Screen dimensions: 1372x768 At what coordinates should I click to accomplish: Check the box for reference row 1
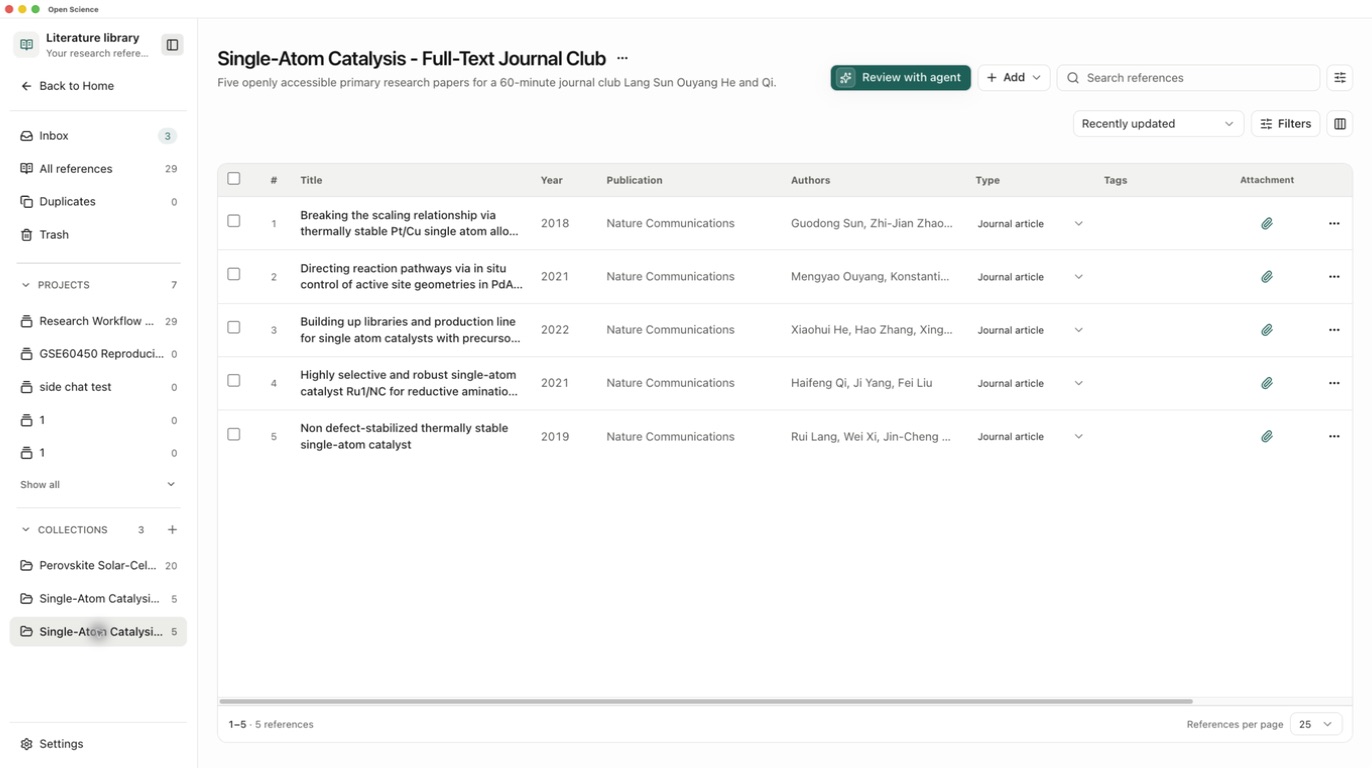pos(234,221)
